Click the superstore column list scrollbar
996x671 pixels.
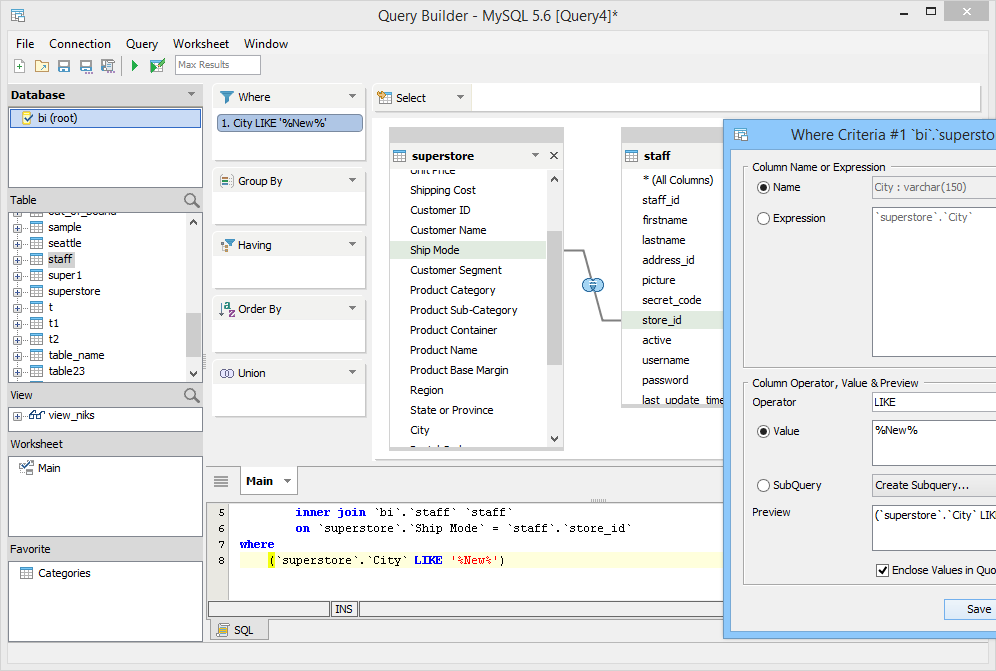tap(555, 298)
